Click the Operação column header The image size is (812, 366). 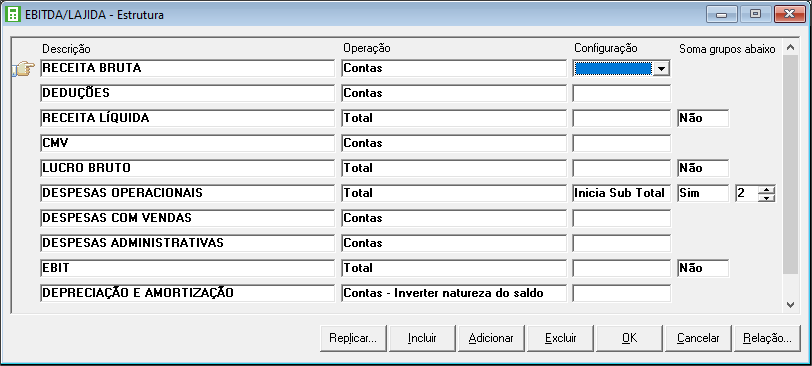367,48
